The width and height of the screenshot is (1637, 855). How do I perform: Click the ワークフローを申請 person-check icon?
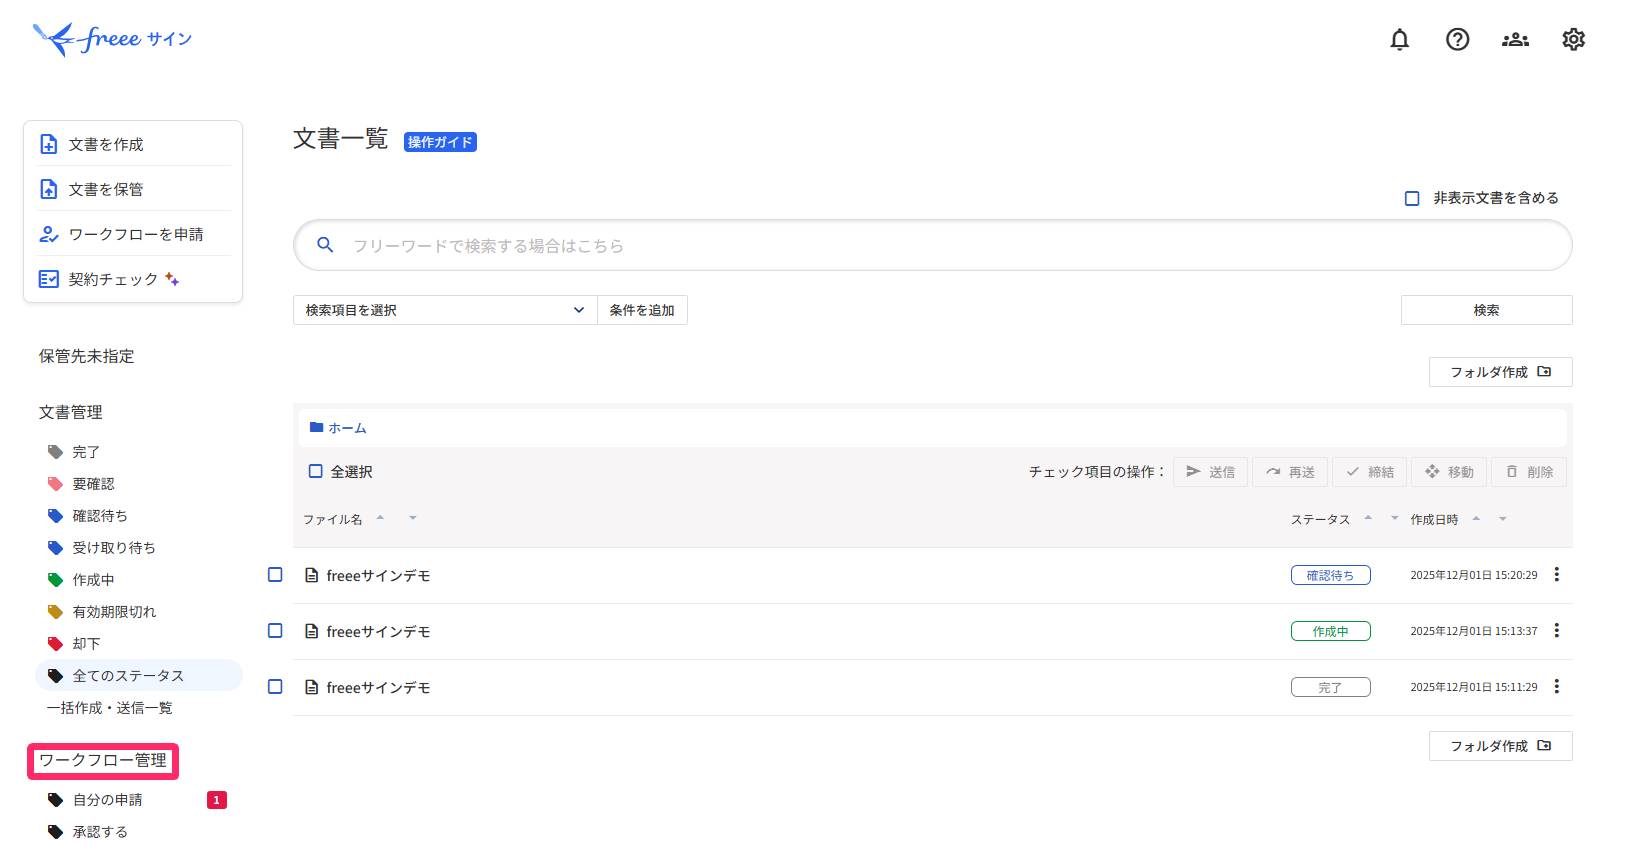(48, 234)
